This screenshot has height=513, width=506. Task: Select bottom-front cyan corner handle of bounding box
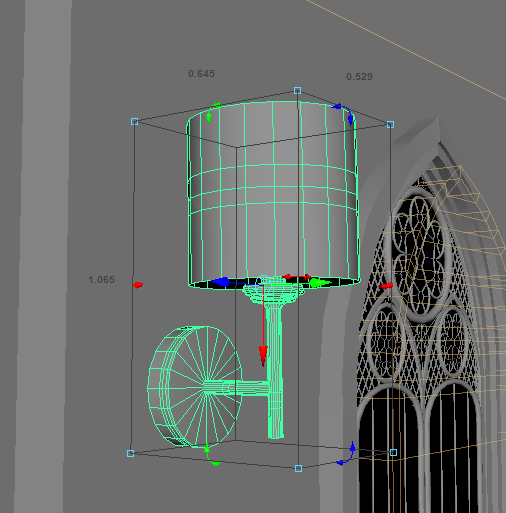pyautogui.click(x=298, y=468)
